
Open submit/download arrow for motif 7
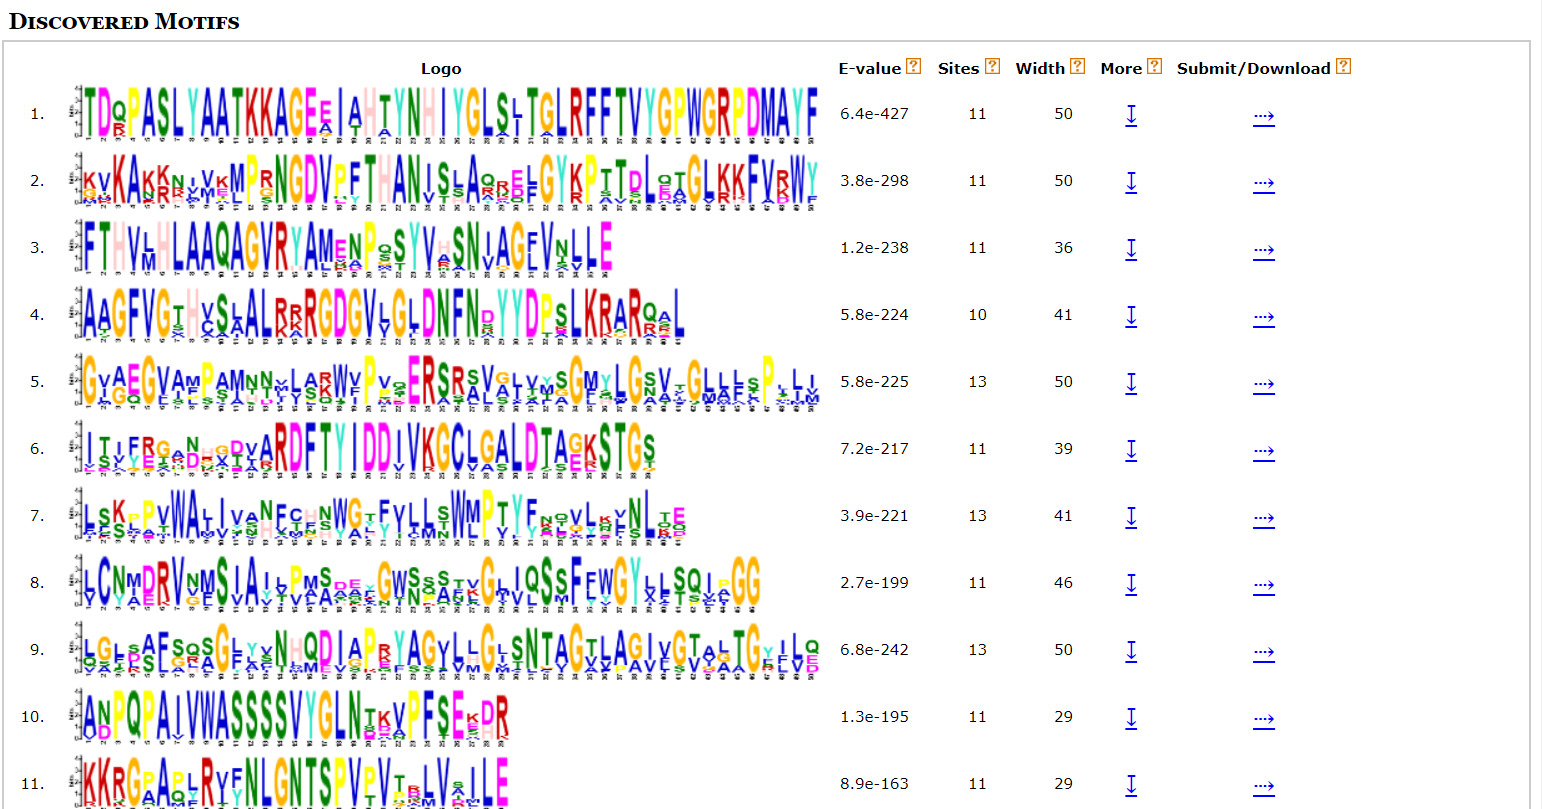[1264, 519]
